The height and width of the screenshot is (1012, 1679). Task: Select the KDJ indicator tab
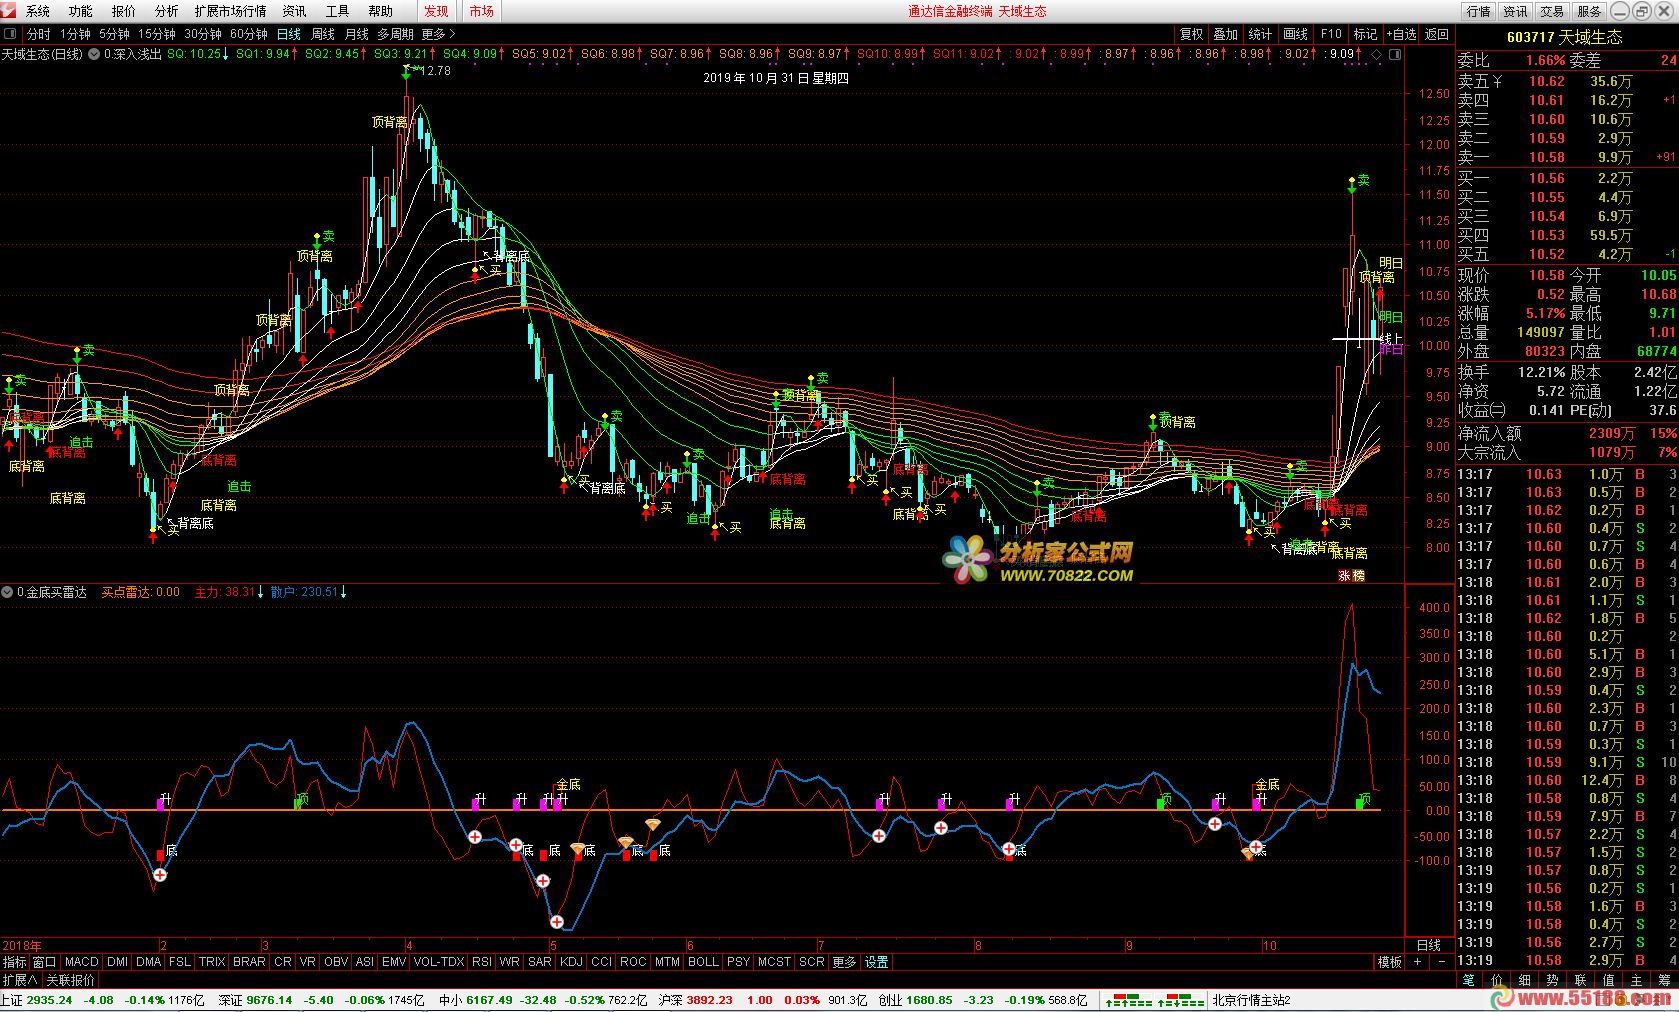coord(571,962)
